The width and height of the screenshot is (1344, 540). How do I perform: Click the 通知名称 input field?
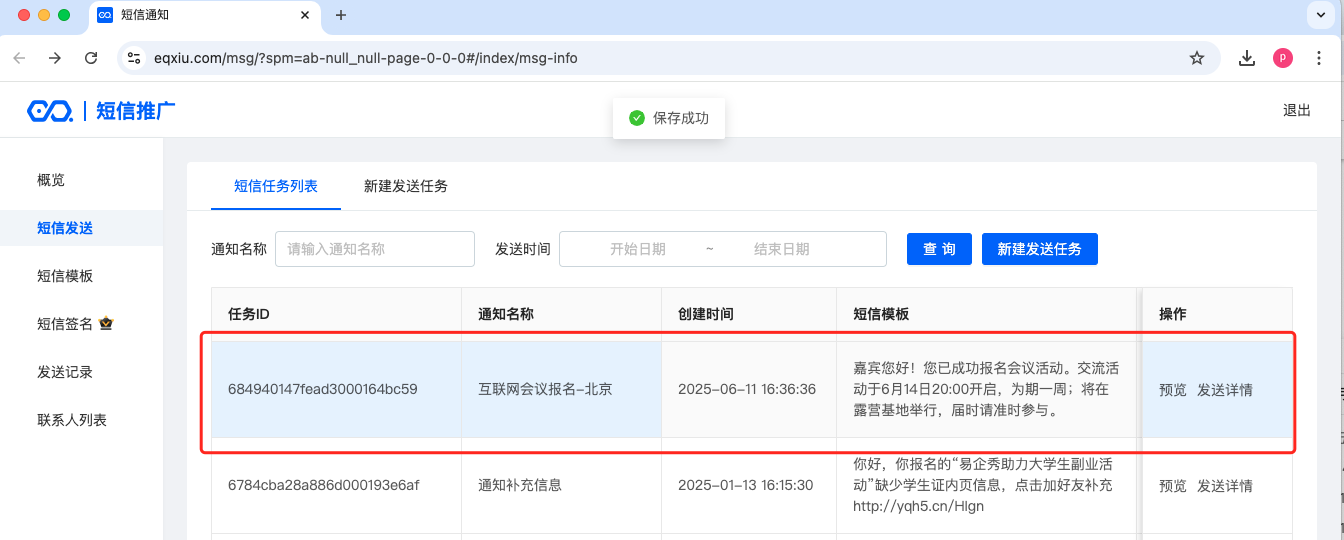(x=374, y=249)
